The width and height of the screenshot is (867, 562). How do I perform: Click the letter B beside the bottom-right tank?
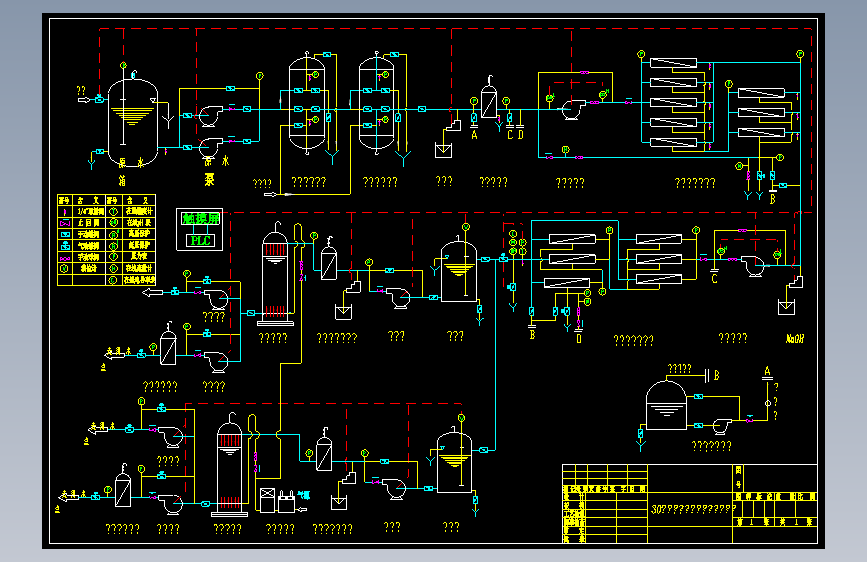(717, 376)
